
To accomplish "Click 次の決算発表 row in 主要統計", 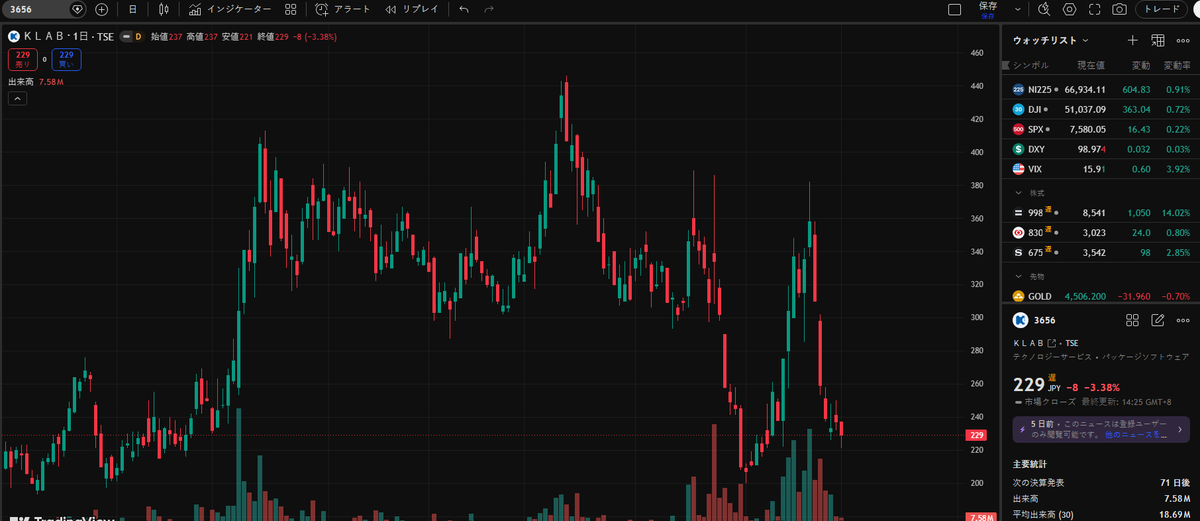I will pos(1100,483).
